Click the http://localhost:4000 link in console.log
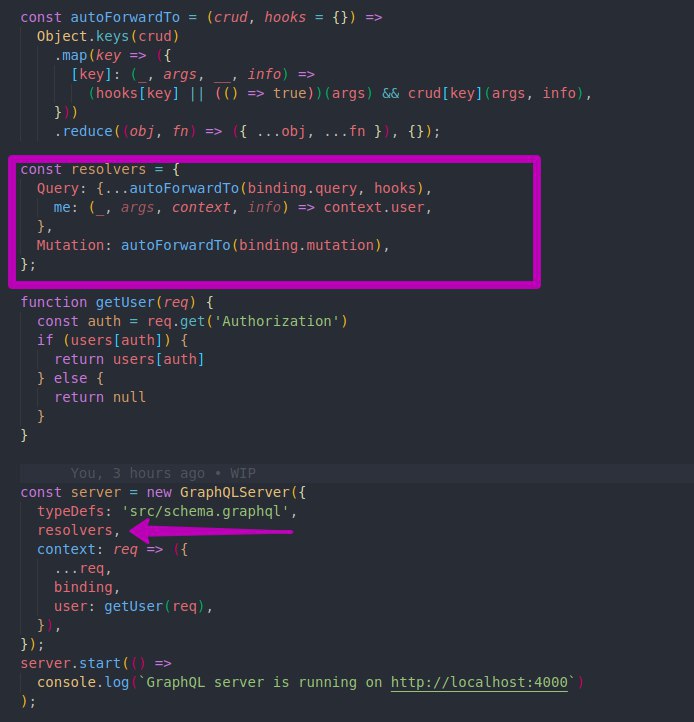694x722 pixels. (x=479, y=682)
